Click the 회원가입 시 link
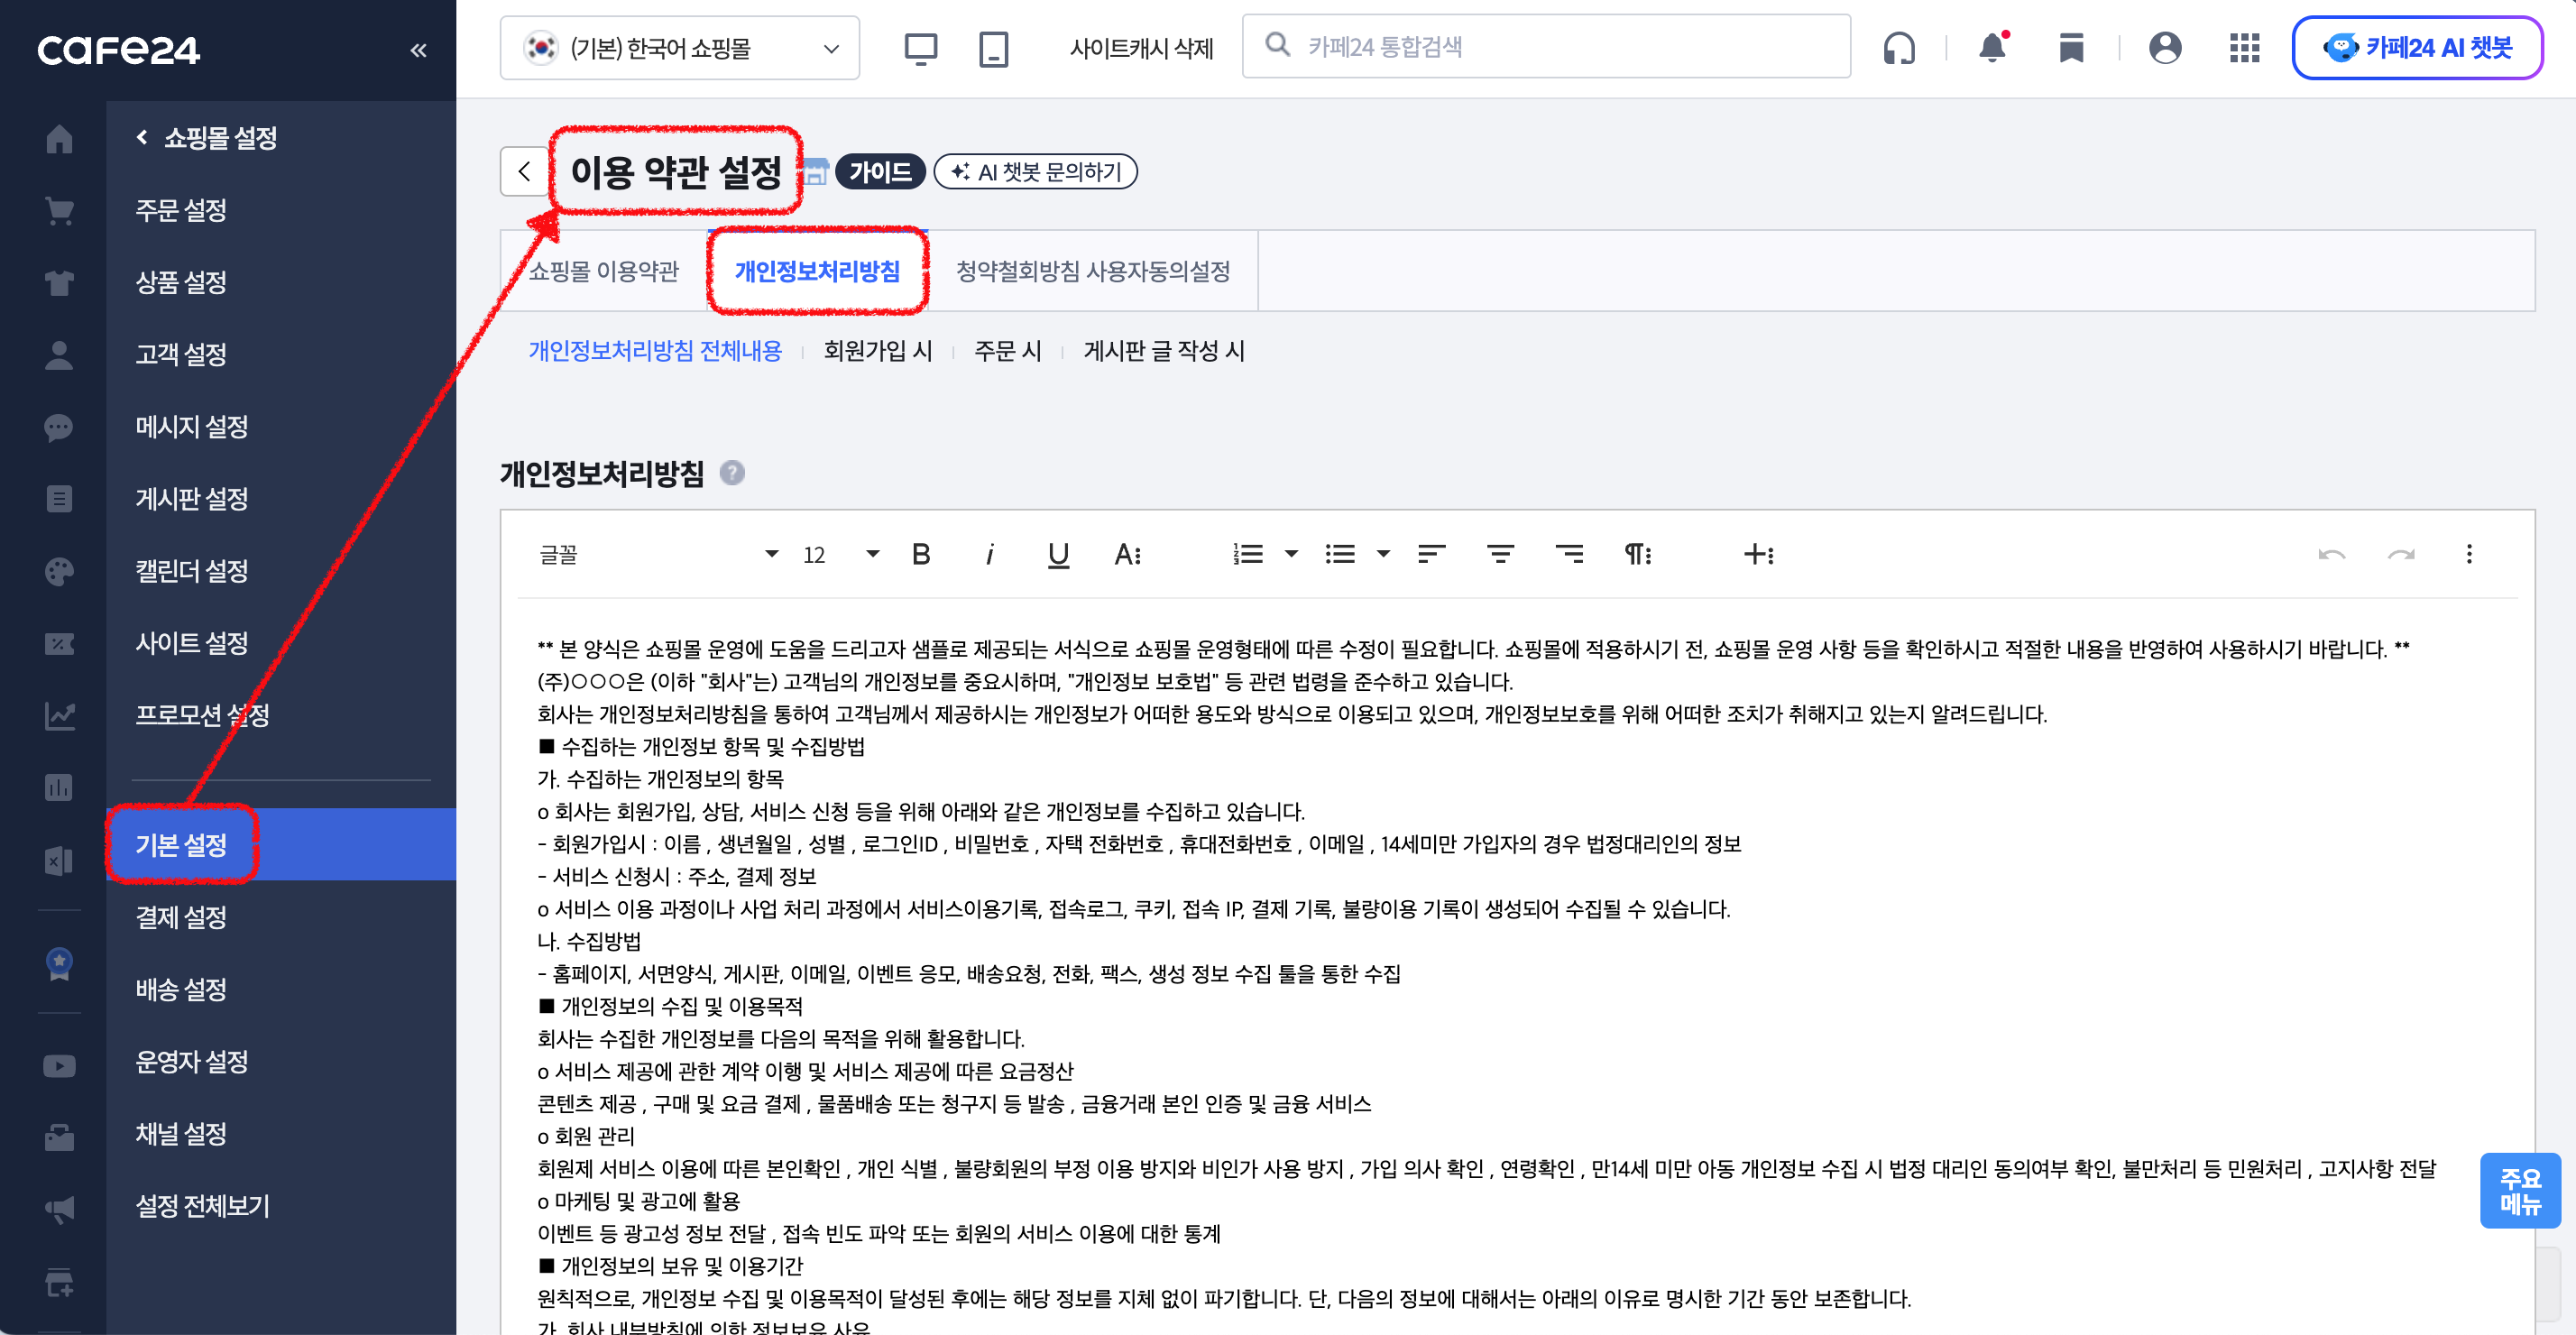Viewport: 2576px width, 1335px height. tap(877, 351)
